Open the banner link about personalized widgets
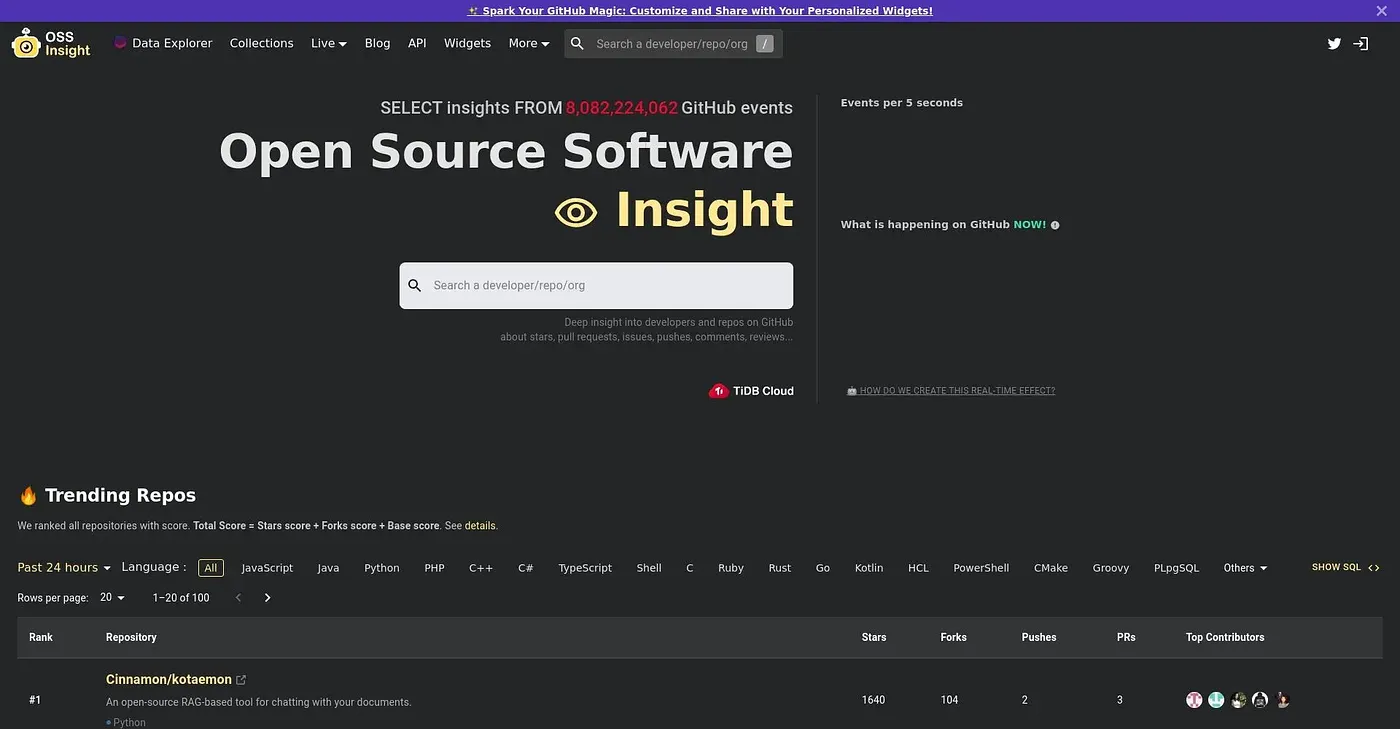 coord(700,11)
